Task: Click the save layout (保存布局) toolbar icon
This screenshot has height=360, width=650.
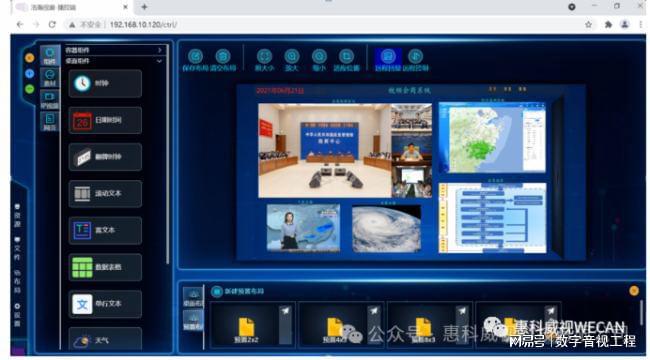Action: (195, 56)
